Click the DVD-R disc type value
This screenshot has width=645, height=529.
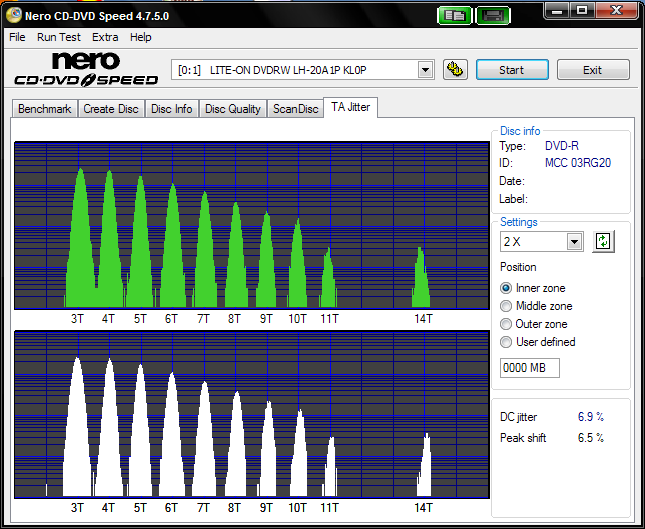pos(561,146)
